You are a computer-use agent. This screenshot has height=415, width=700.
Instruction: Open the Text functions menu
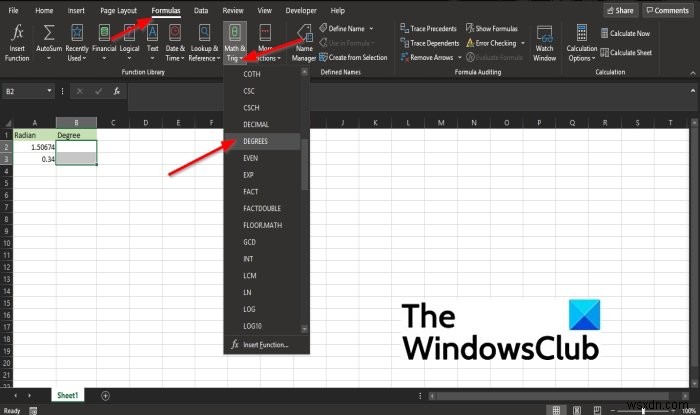tap(152, 43)
